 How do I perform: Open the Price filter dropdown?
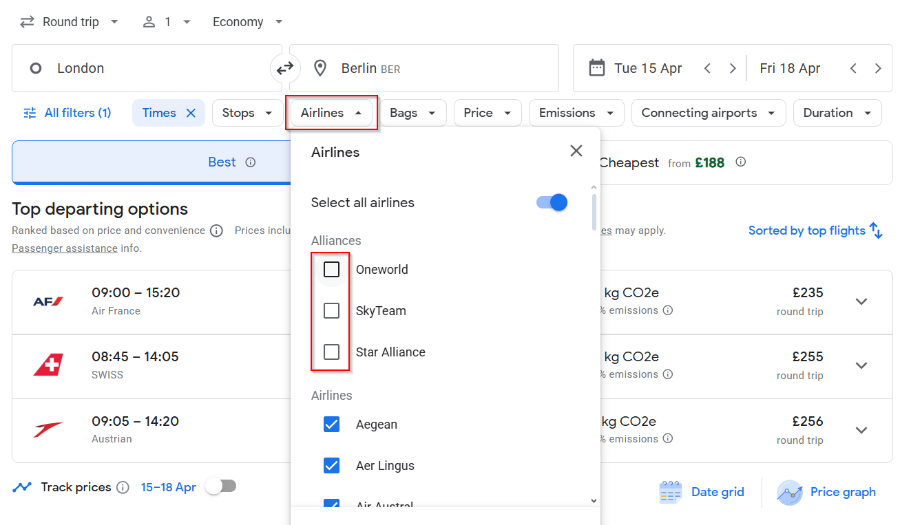[487, 113]
